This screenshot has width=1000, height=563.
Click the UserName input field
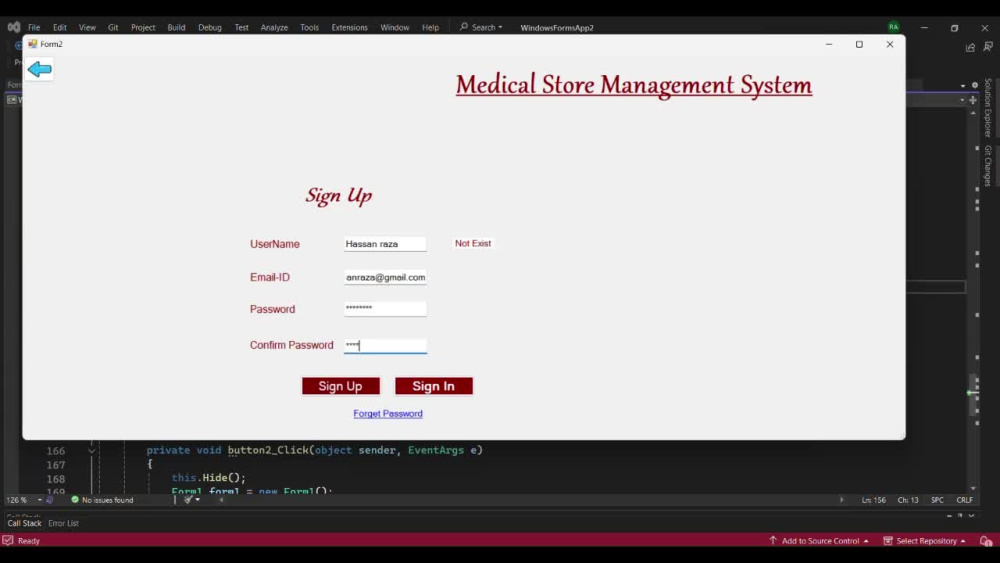[x=385, y=244]
